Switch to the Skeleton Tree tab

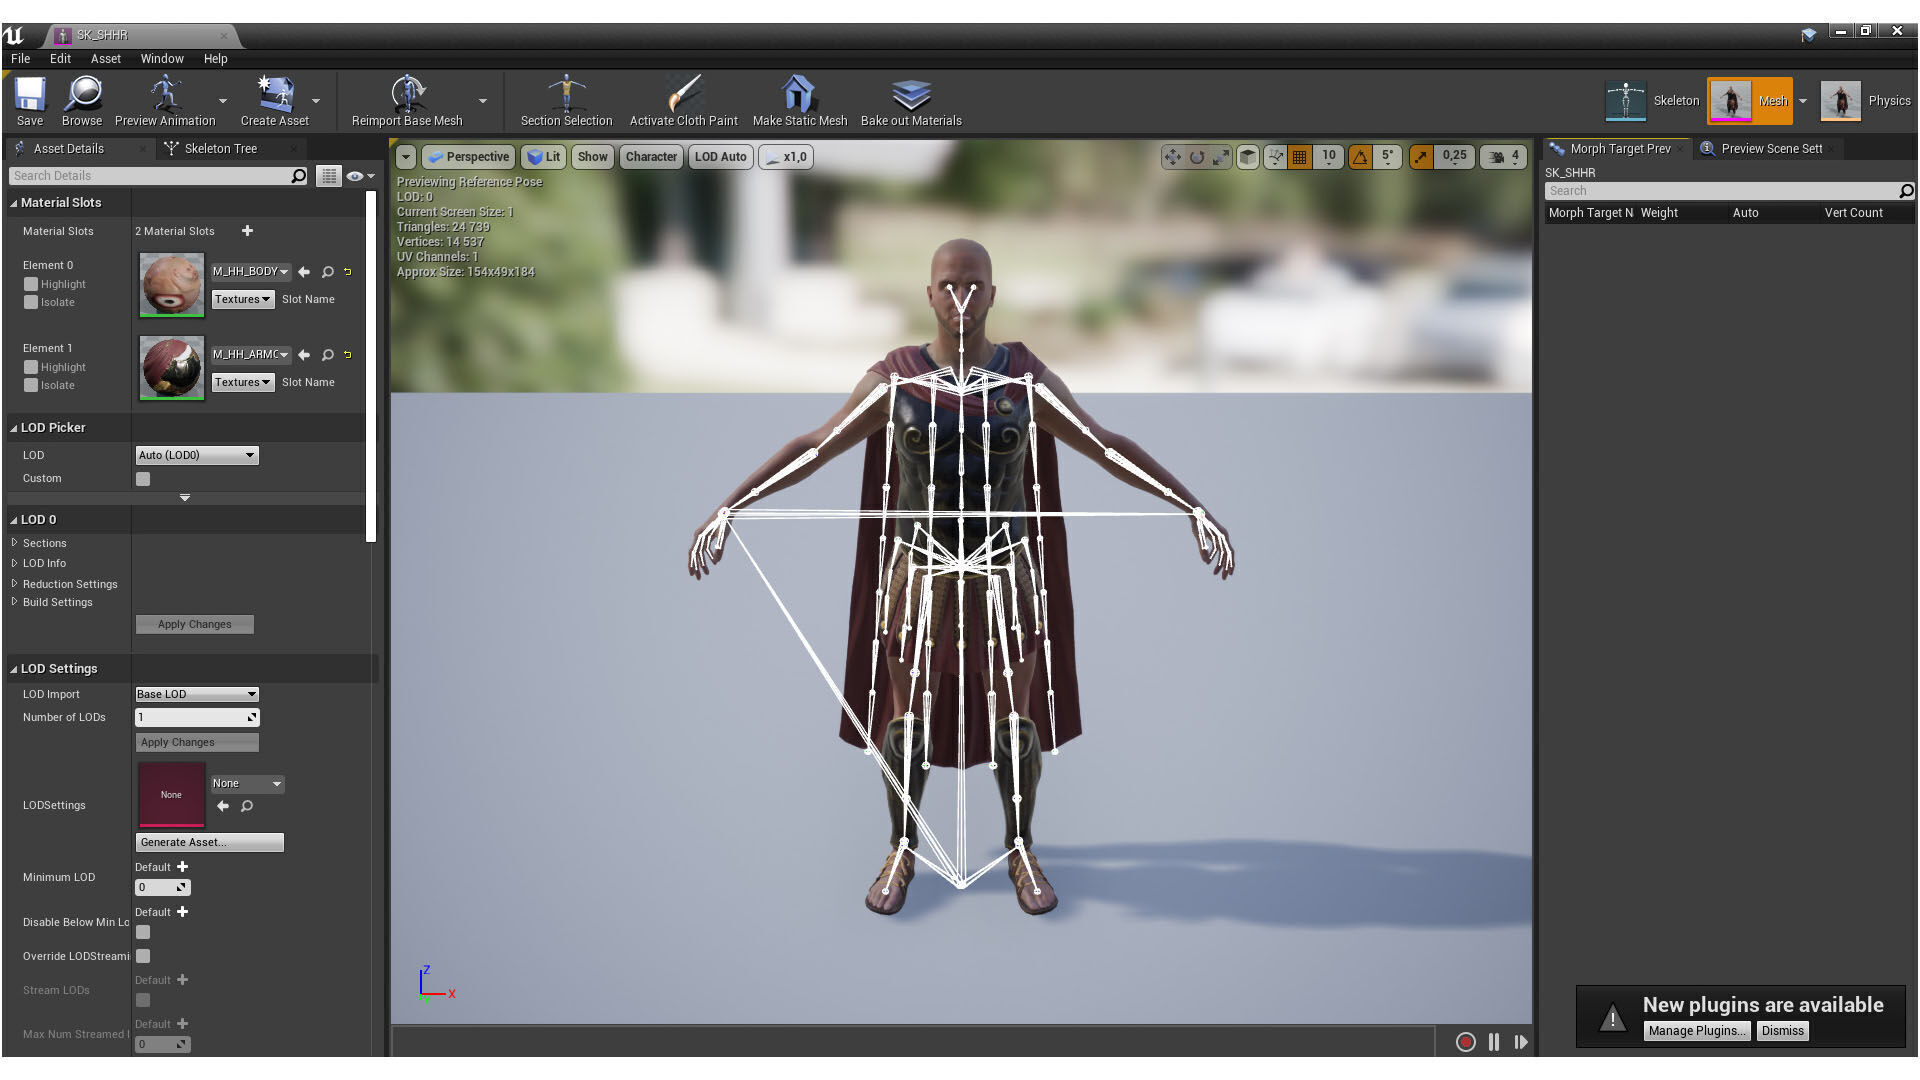(220, 149)
